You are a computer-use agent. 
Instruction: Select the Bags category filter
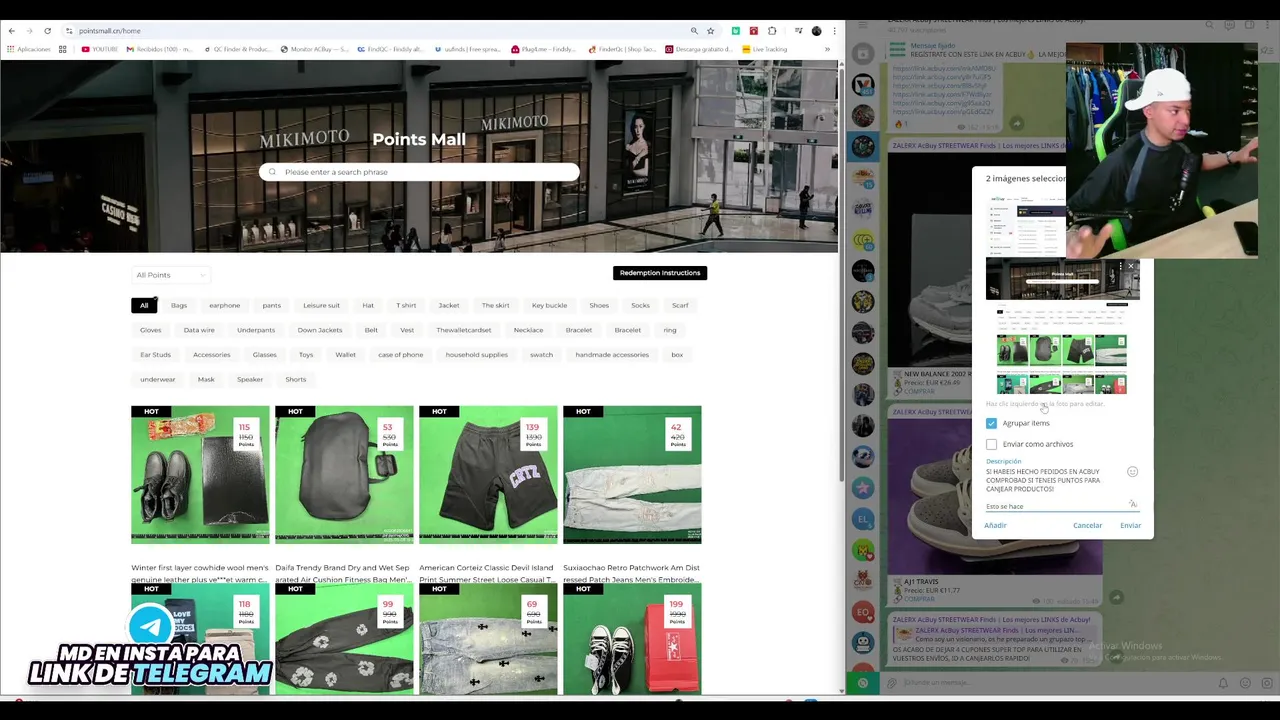[x=179, y=305]
